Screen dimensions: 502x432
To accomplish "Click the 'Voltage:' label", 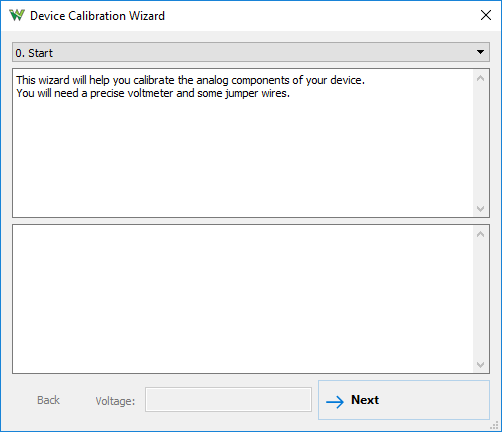I will point(115,401).
